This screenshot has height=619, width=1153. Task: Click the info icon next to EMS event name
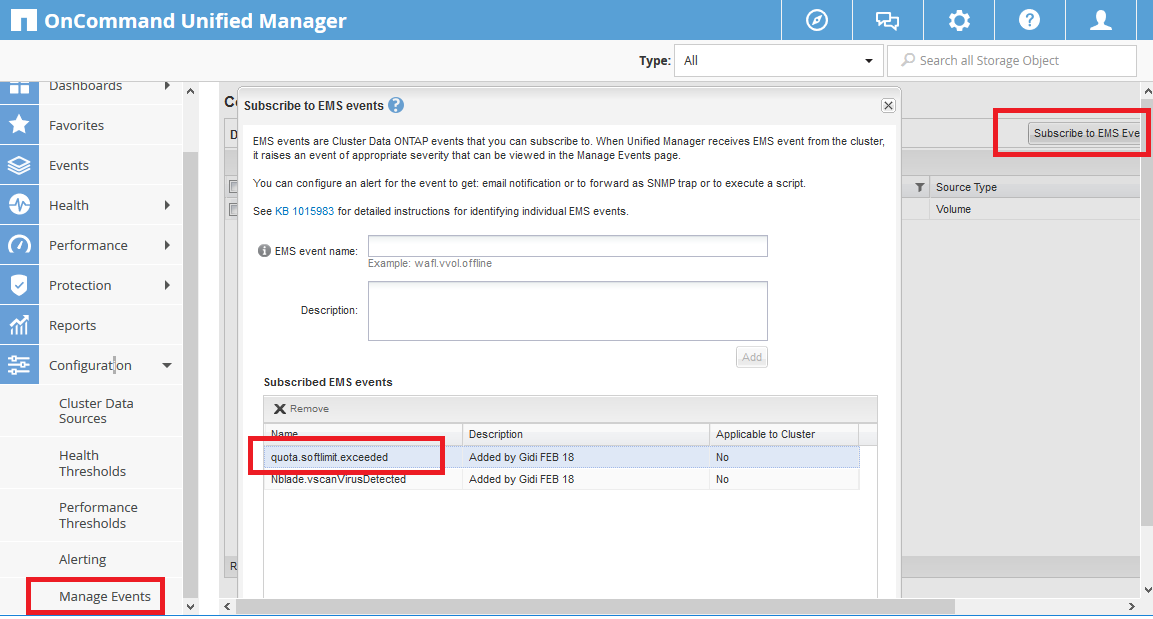point(264,251)
